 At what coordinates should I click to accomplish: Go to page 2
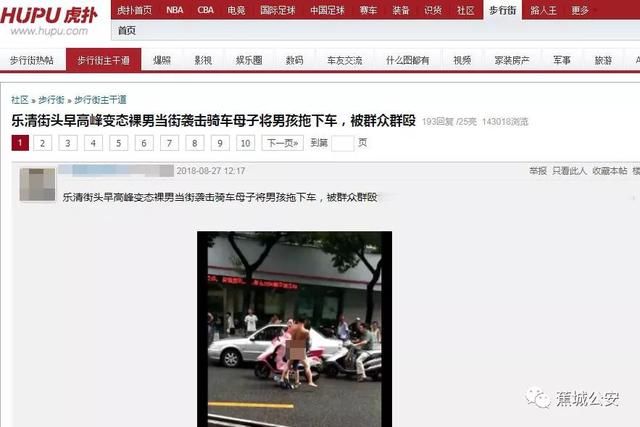click(x=42, y=143)
